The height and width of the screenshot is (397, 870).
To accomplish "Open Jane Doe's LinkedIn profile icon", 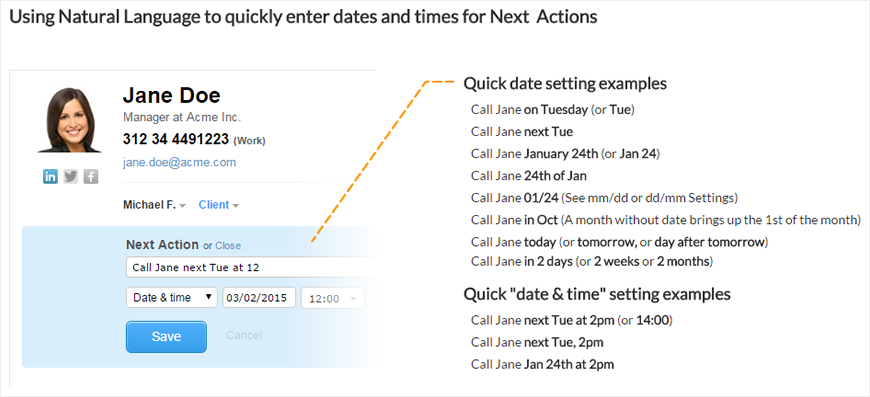I will click(50, 177).
